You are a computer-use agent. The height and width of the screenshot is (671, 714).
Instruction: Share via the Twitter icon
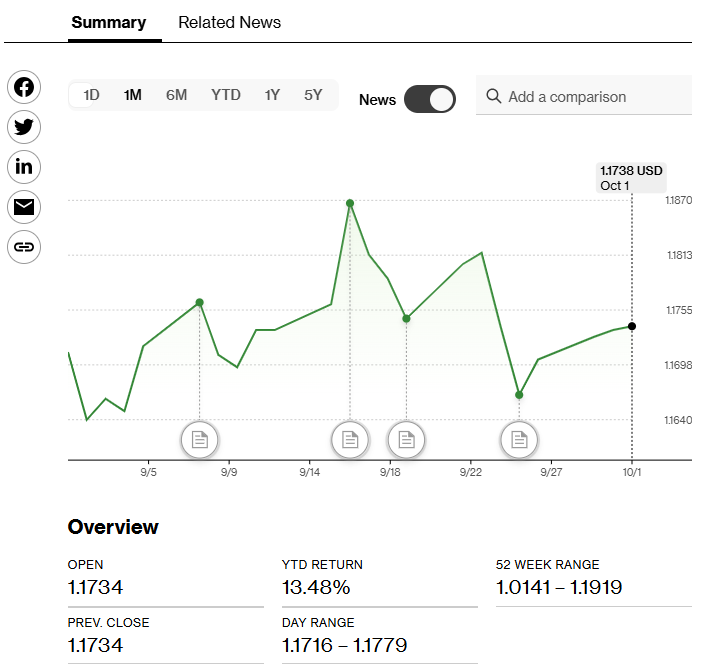(24, 127)
